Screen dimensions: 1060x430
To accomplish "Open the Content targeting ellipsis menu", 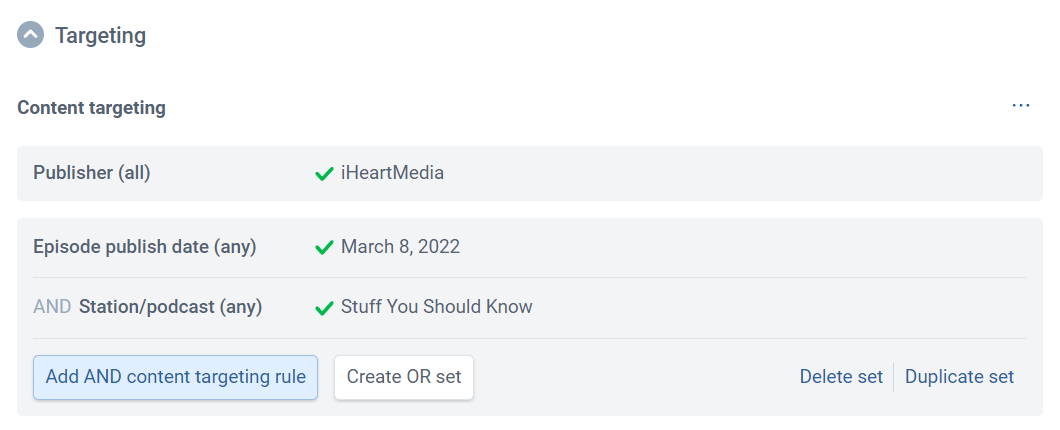I will pyautogui.click(x=1020, y=106).
